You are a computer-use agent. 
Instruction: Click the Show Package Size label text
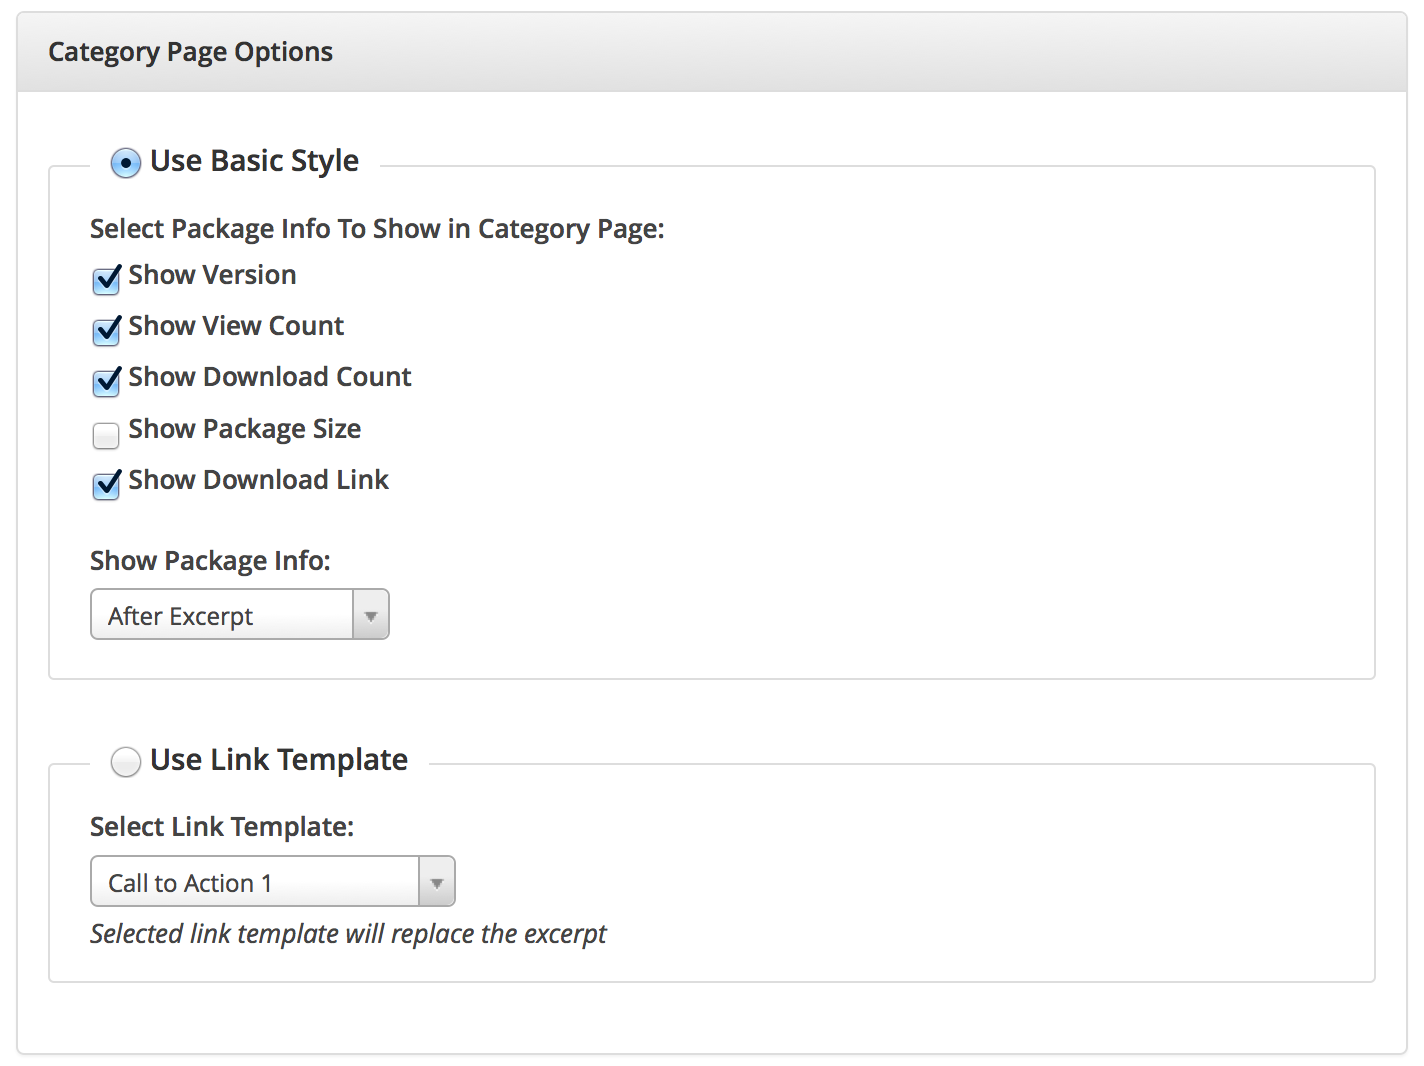tap(245, 429)
